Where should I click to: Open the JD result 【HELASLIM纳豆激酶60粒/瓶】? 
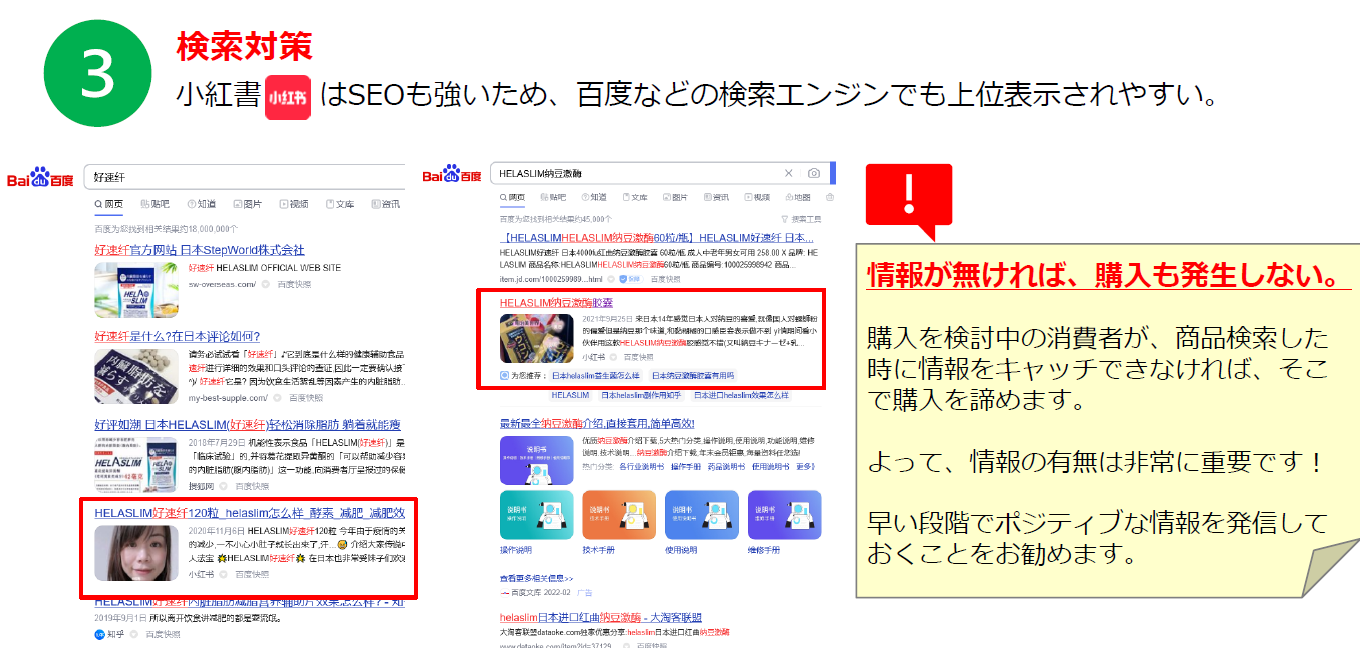click(656, 238)
